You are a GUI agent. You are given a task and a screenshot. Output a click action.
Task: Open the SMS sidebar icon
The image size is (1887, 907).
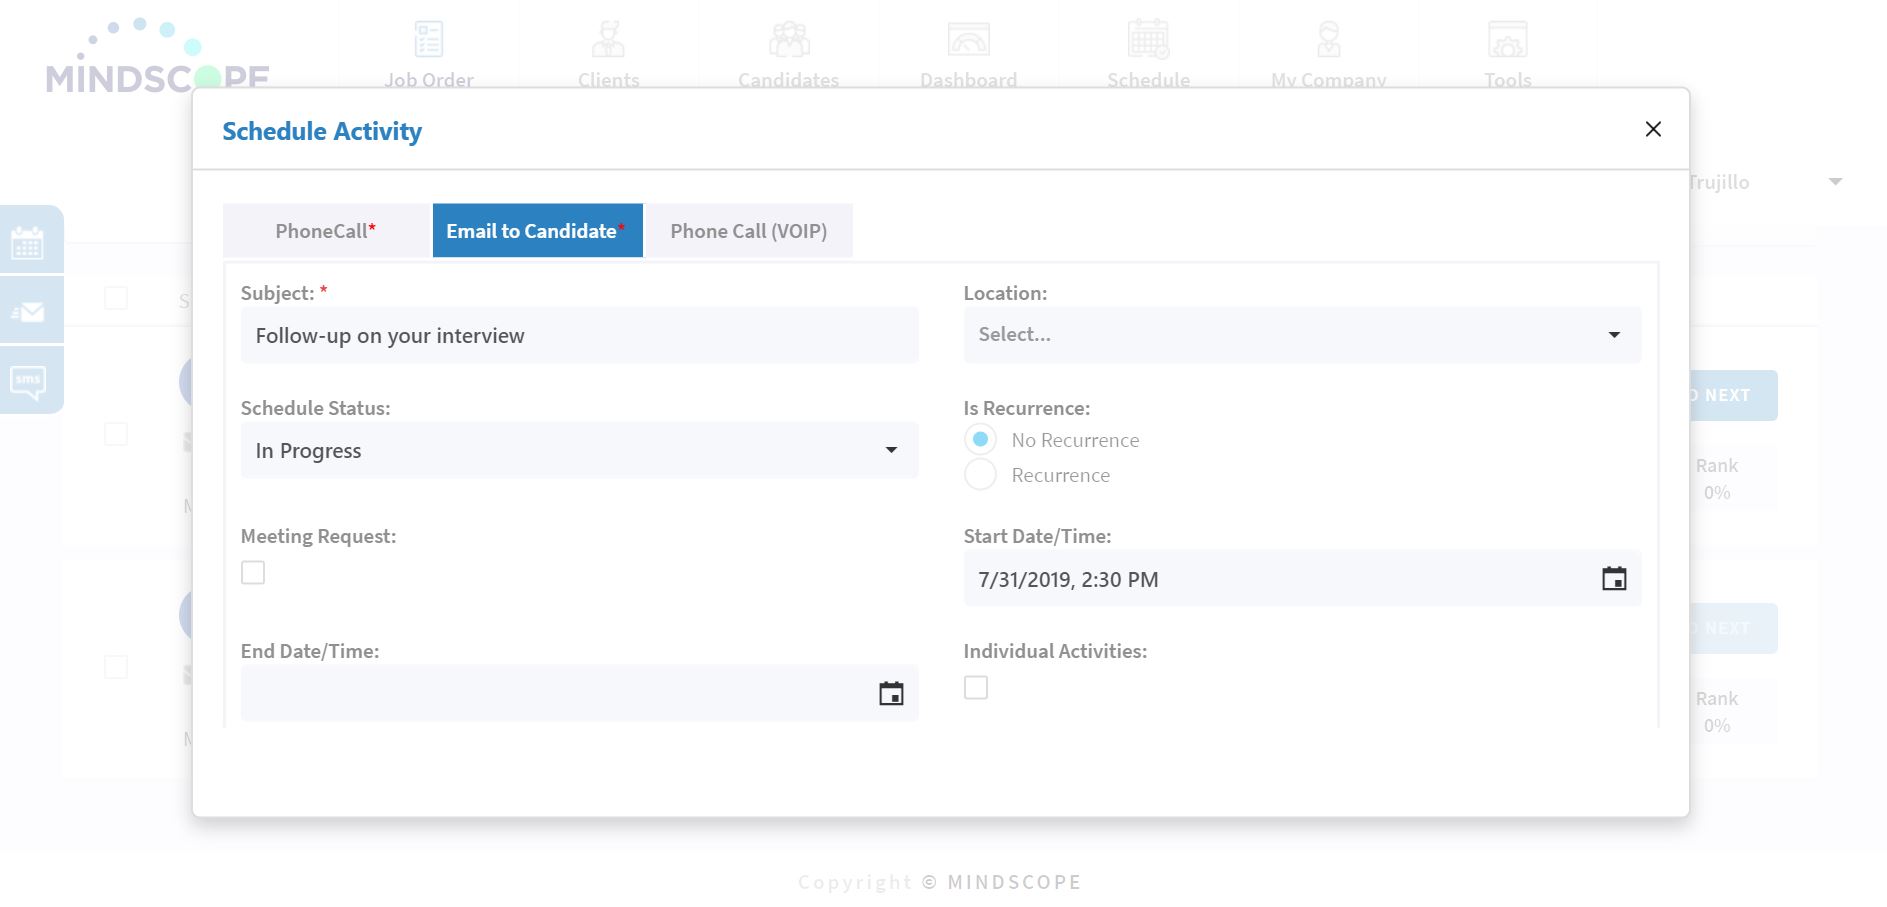coord(28,381)
